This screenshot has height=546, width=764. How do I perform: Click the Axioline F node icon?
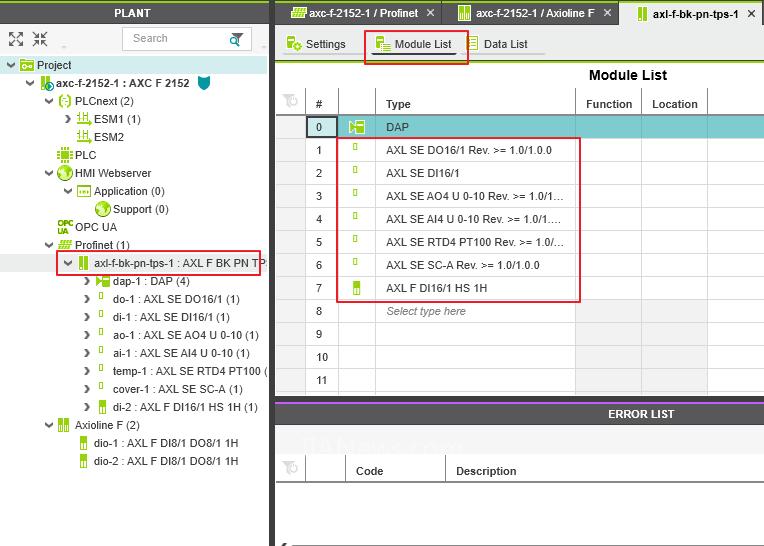[63, 425]
